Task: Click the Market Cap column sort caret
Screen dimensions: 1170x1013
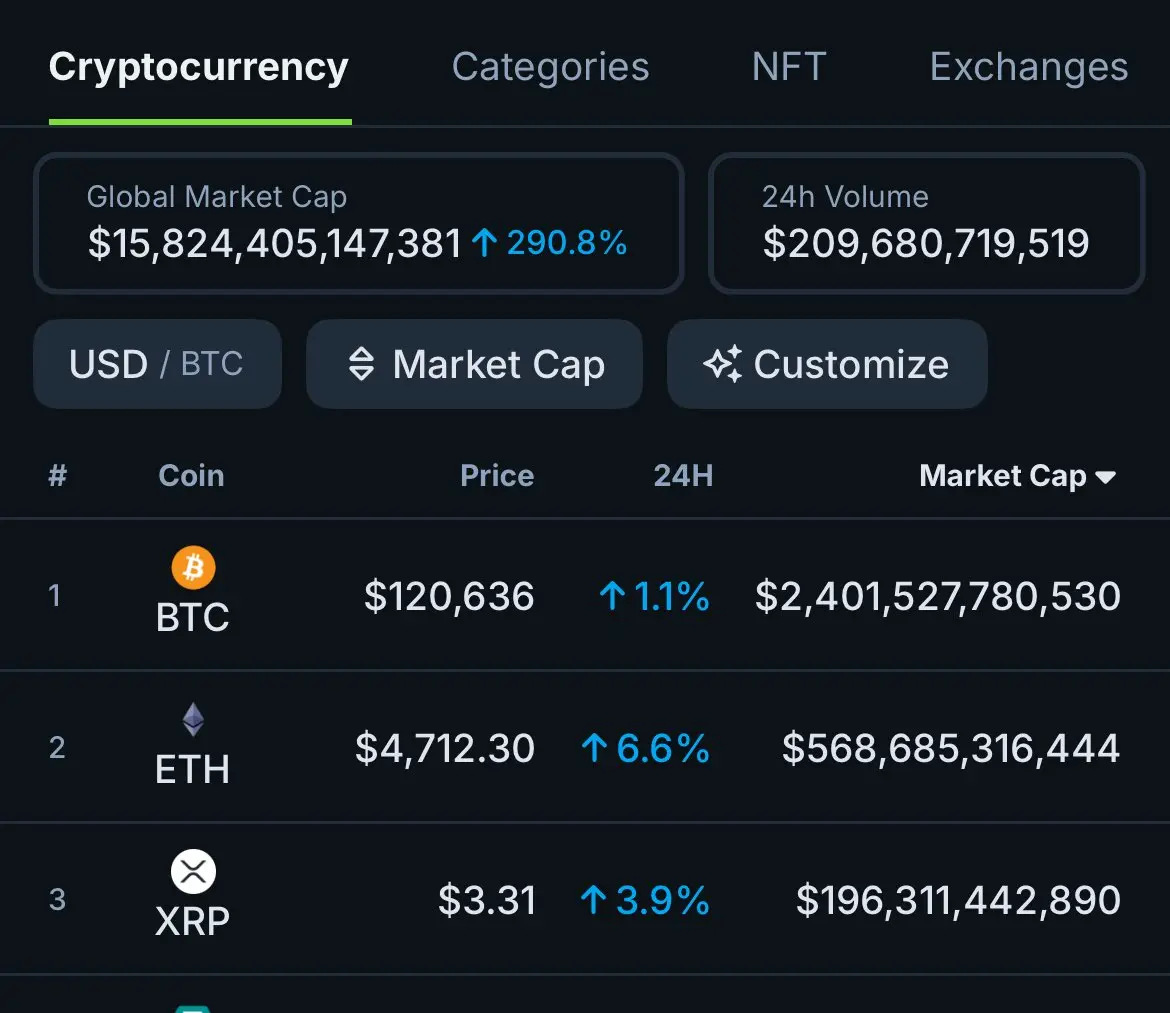Action: coord(1105,477)
